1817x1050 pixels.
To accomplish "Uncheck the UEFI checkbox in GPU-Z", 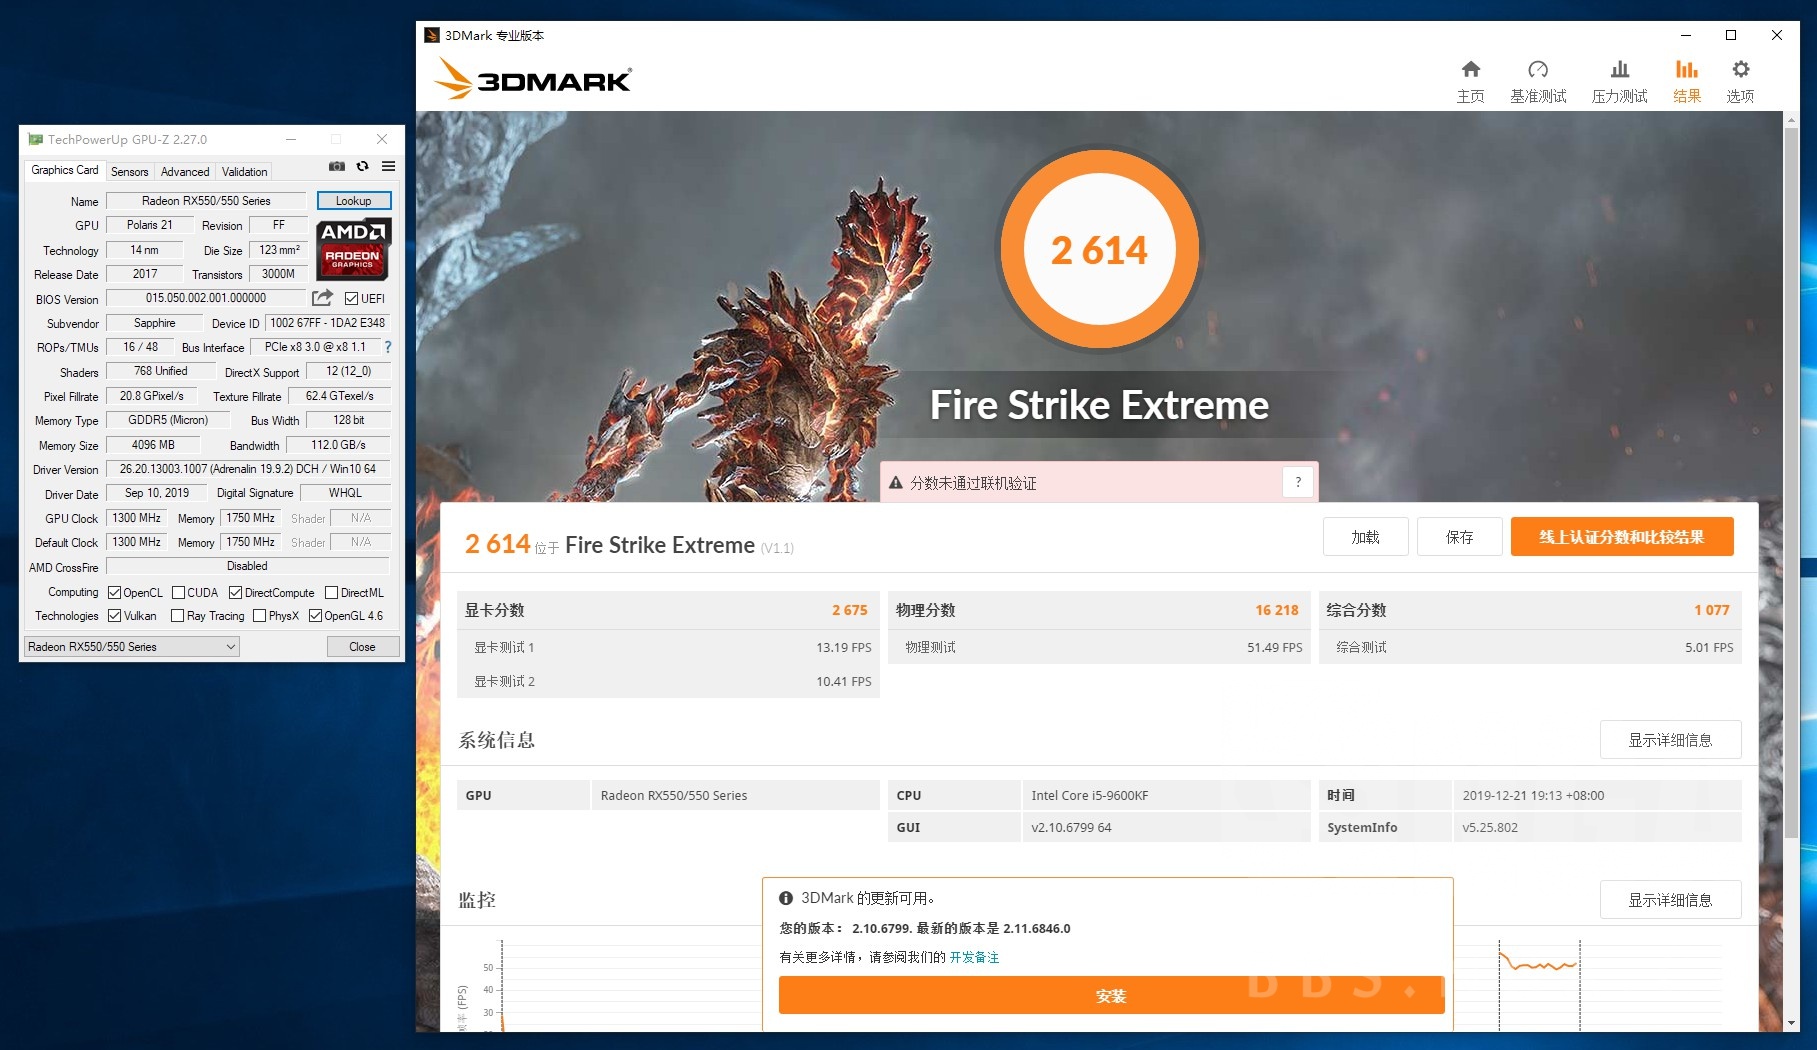I will click(x=351, y=297).
